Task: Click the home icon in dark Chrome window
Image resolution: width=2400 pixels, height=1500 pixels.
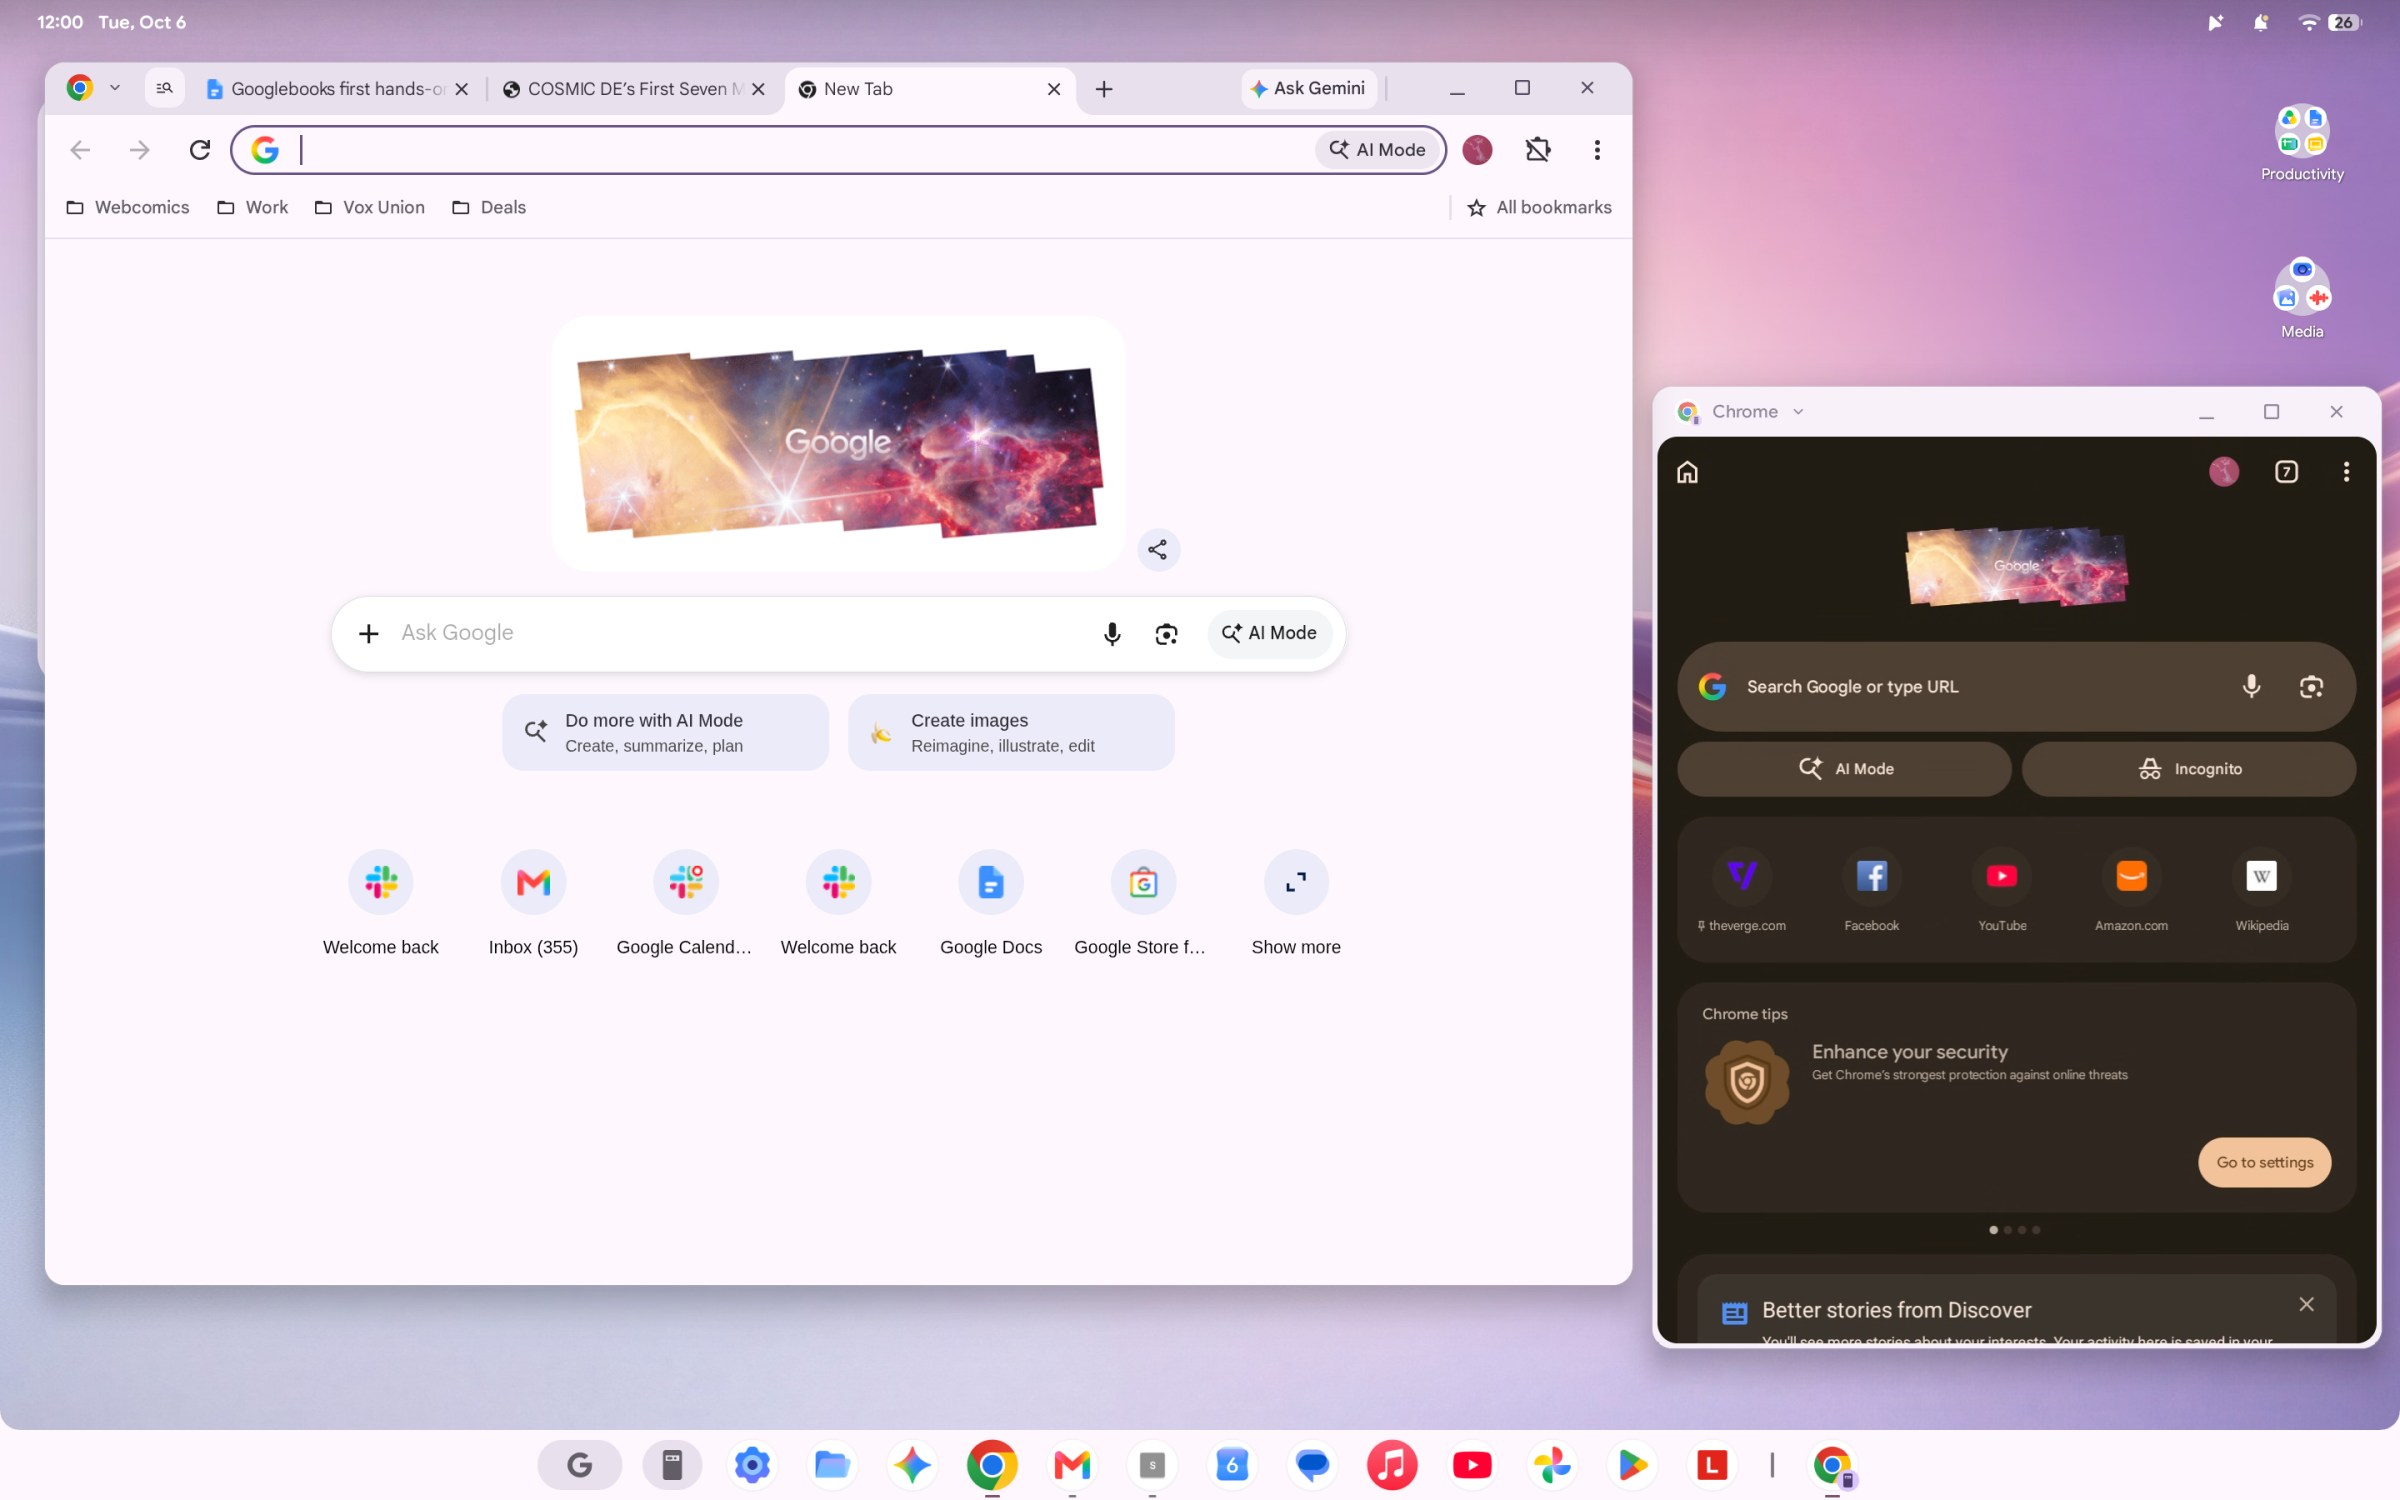Action: coord(1687,472)
